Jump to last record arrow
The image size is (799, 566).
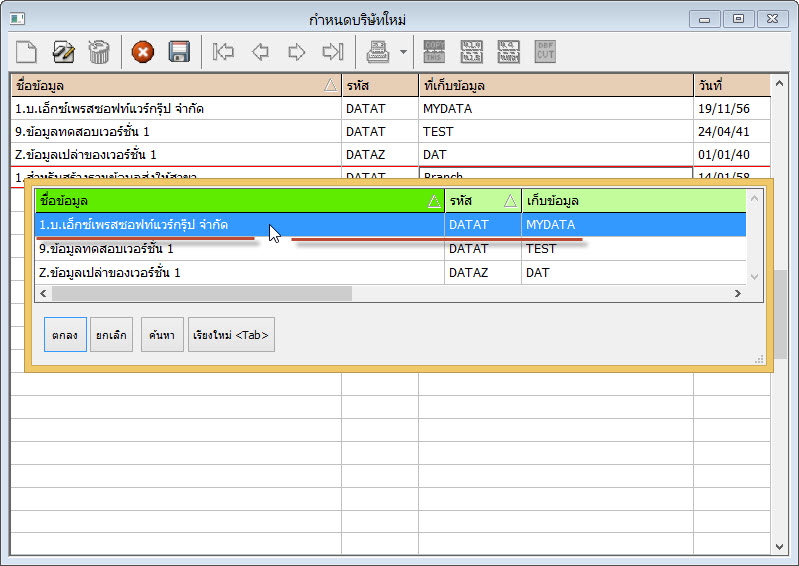pos(333,52)
